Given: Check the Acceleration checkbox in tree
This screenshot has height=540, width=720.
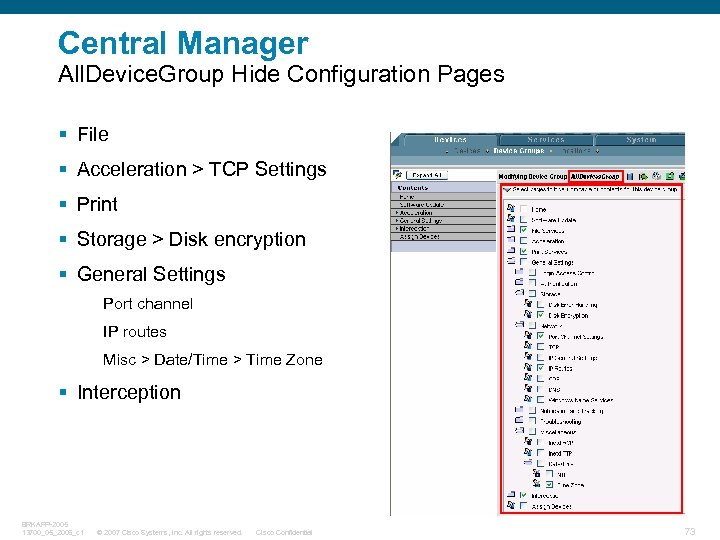Looking at the screenshot, I should coord(523,240).
